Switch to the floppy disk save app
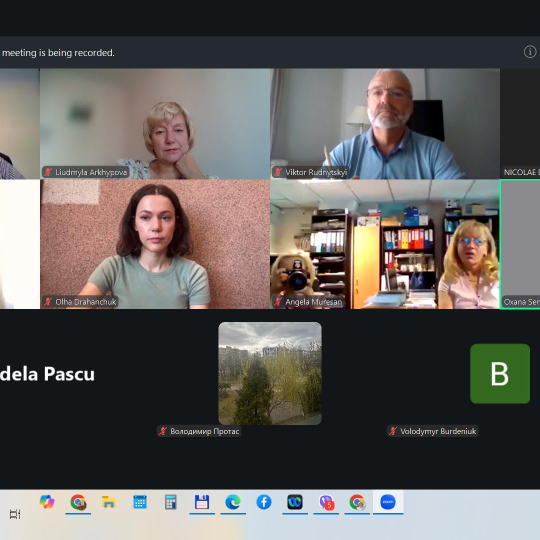This screenshot has height=540, width=540. [x=202, y=502]
